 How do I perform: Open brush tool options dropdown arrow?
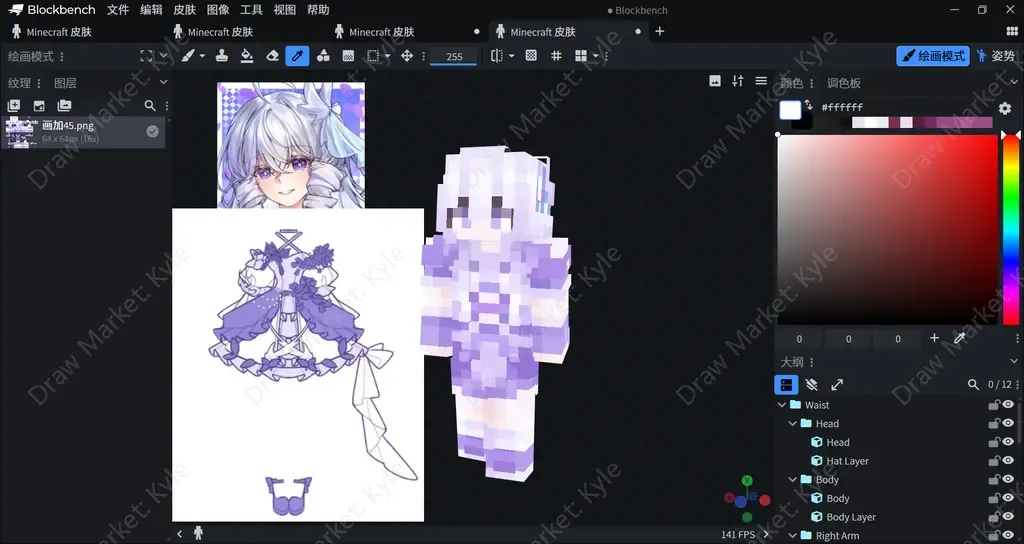pyautogui.click(x=202, y=56)
